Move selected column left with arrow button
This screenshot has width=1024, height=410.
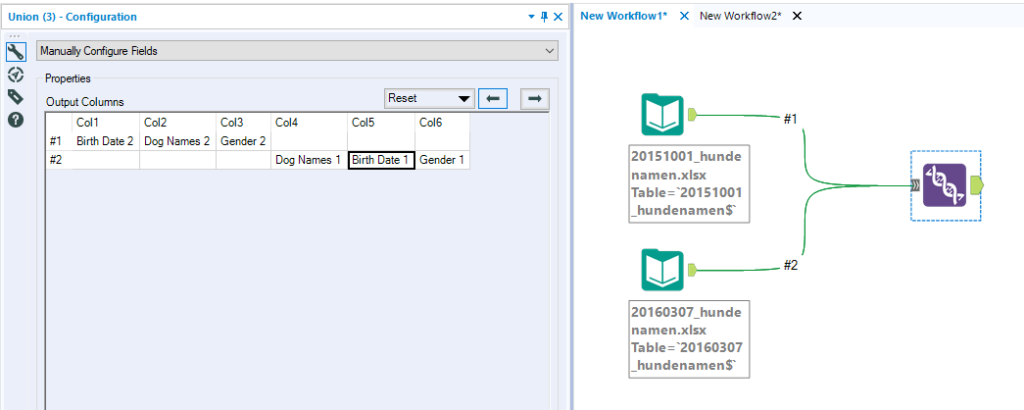[493, 99]
